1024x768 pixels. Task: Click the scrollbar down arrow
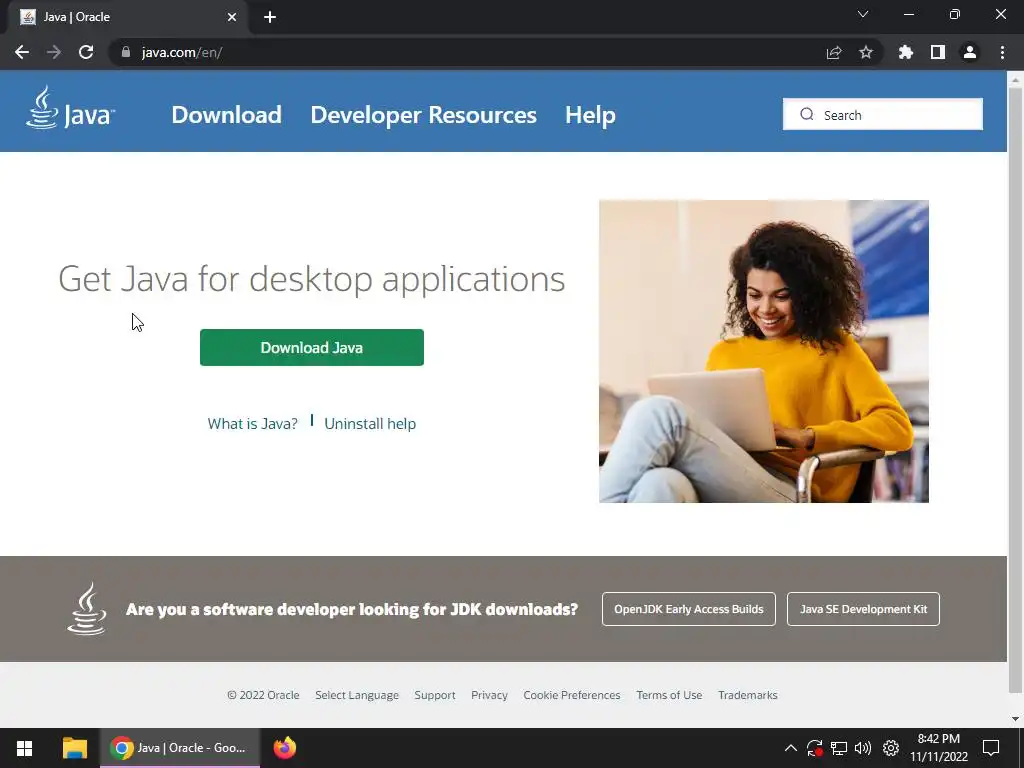(1015, 719)
